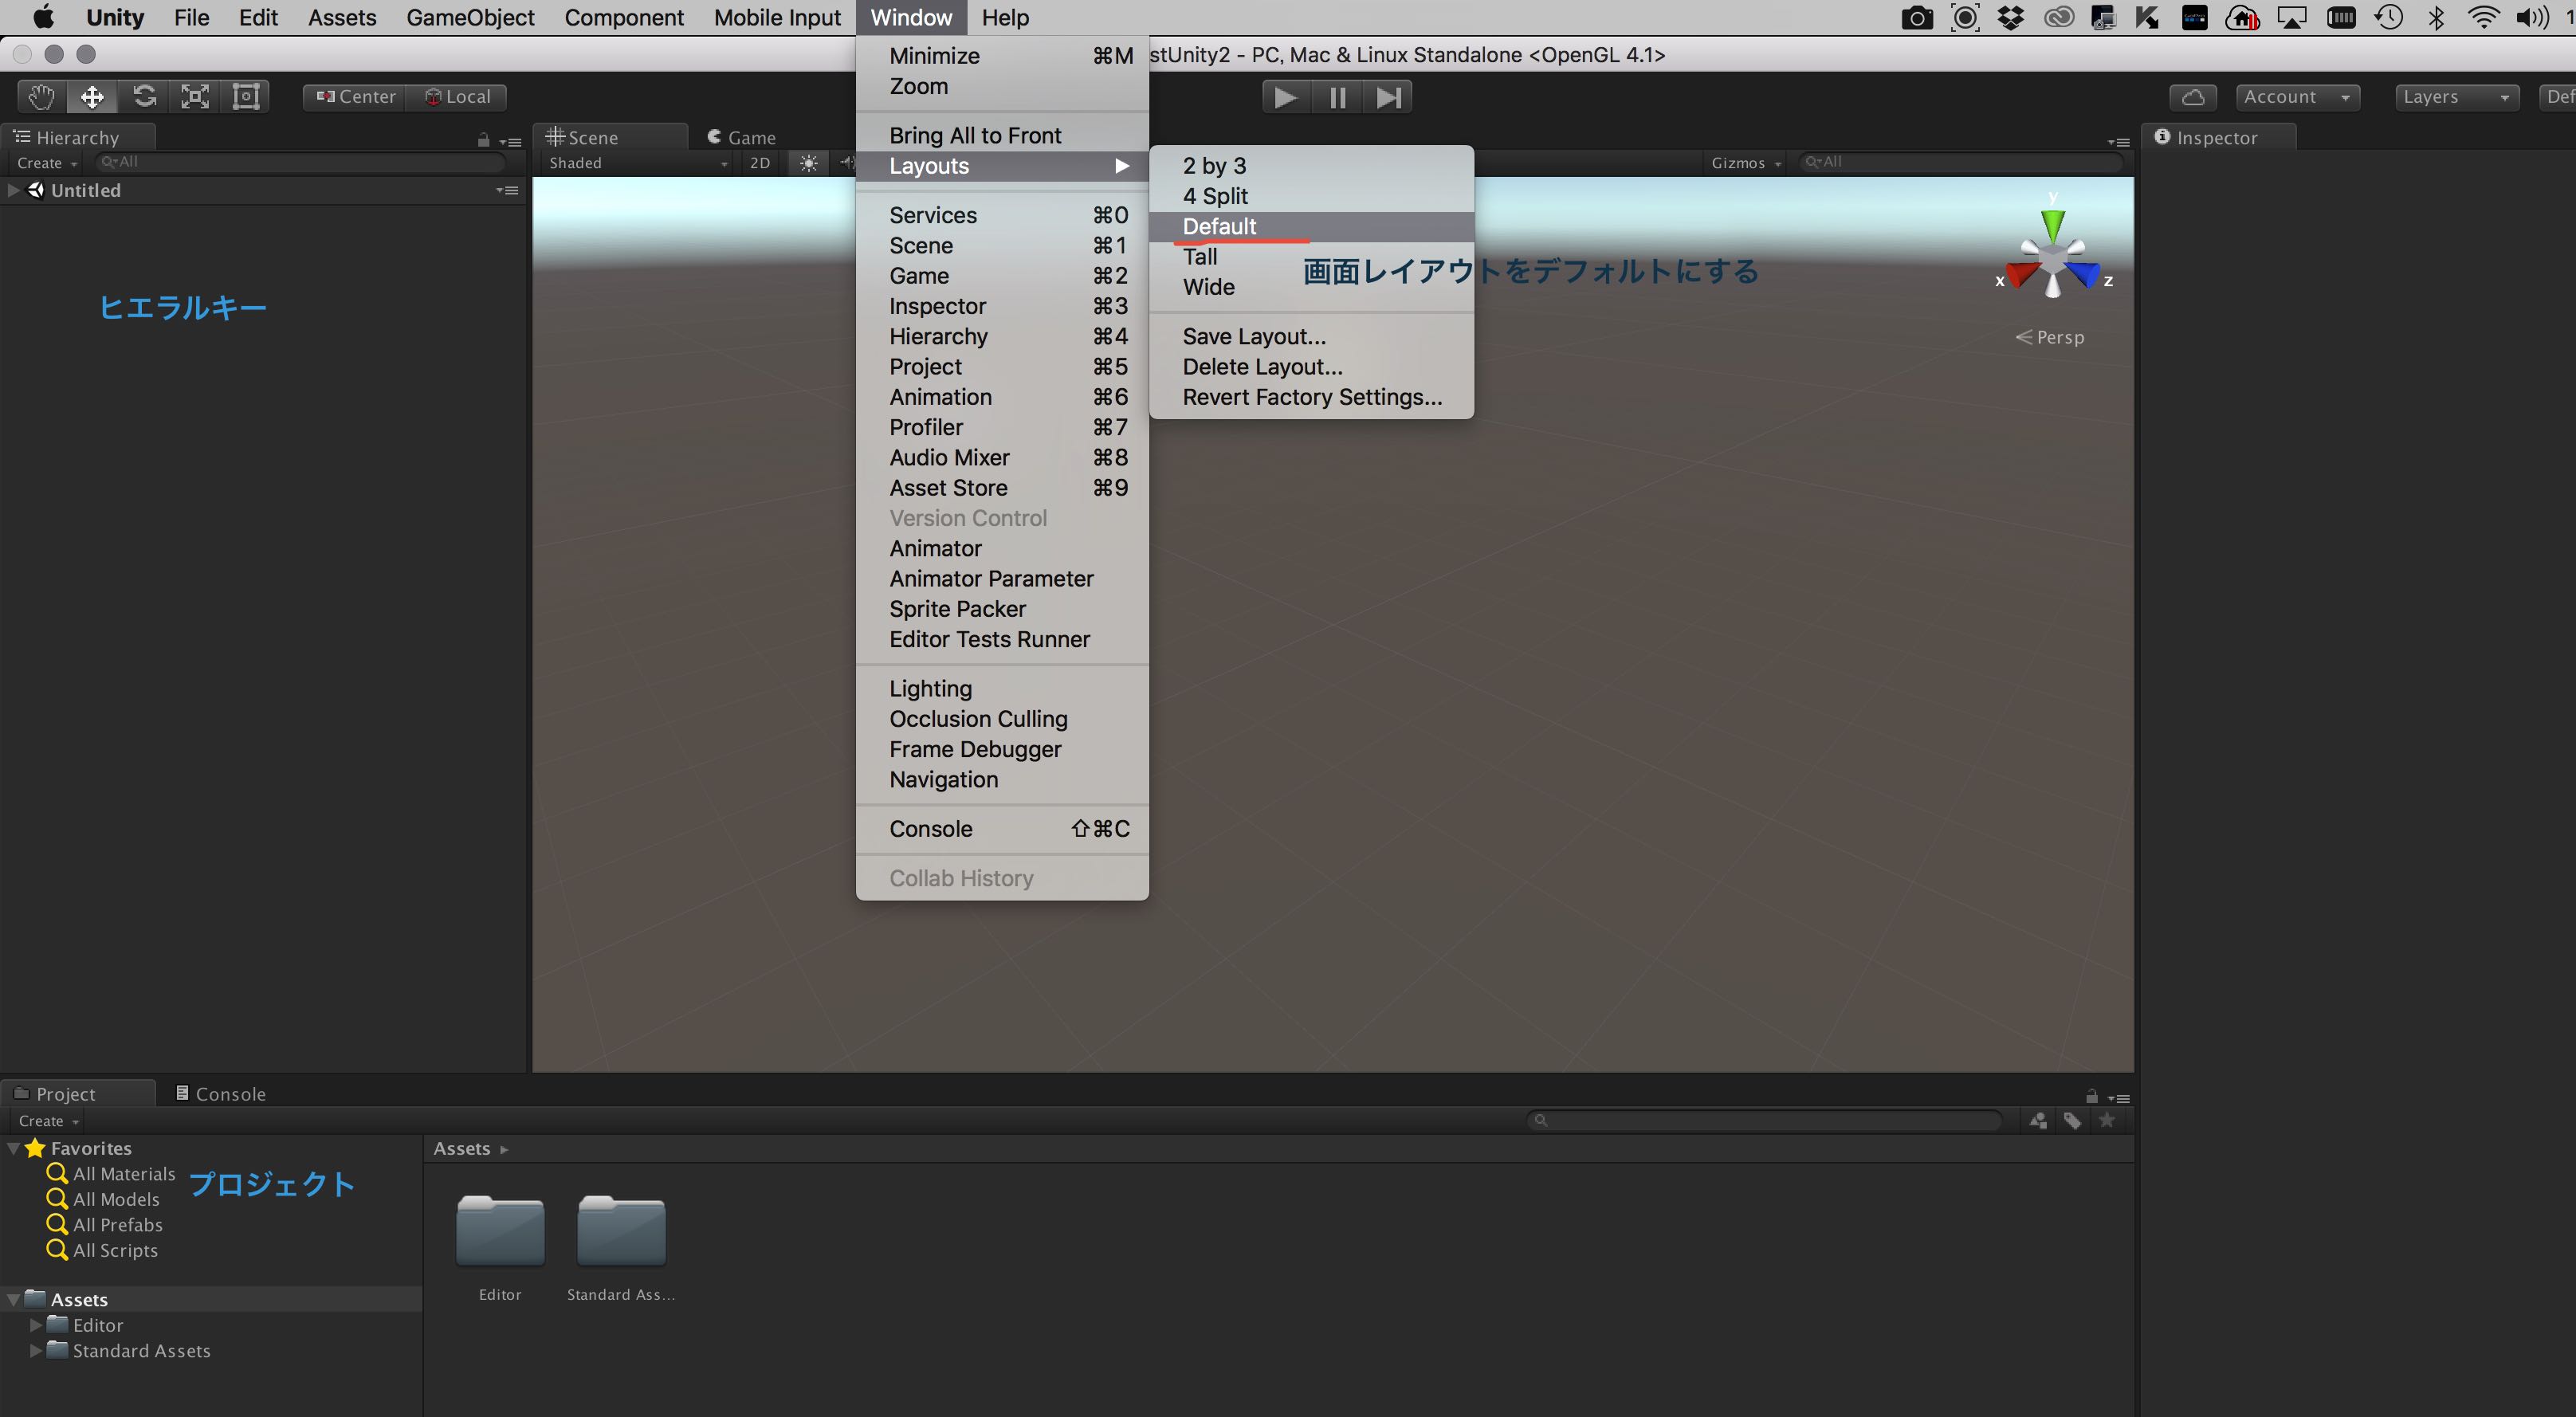Open Scene view panel options menu icon

[2118, 142]
